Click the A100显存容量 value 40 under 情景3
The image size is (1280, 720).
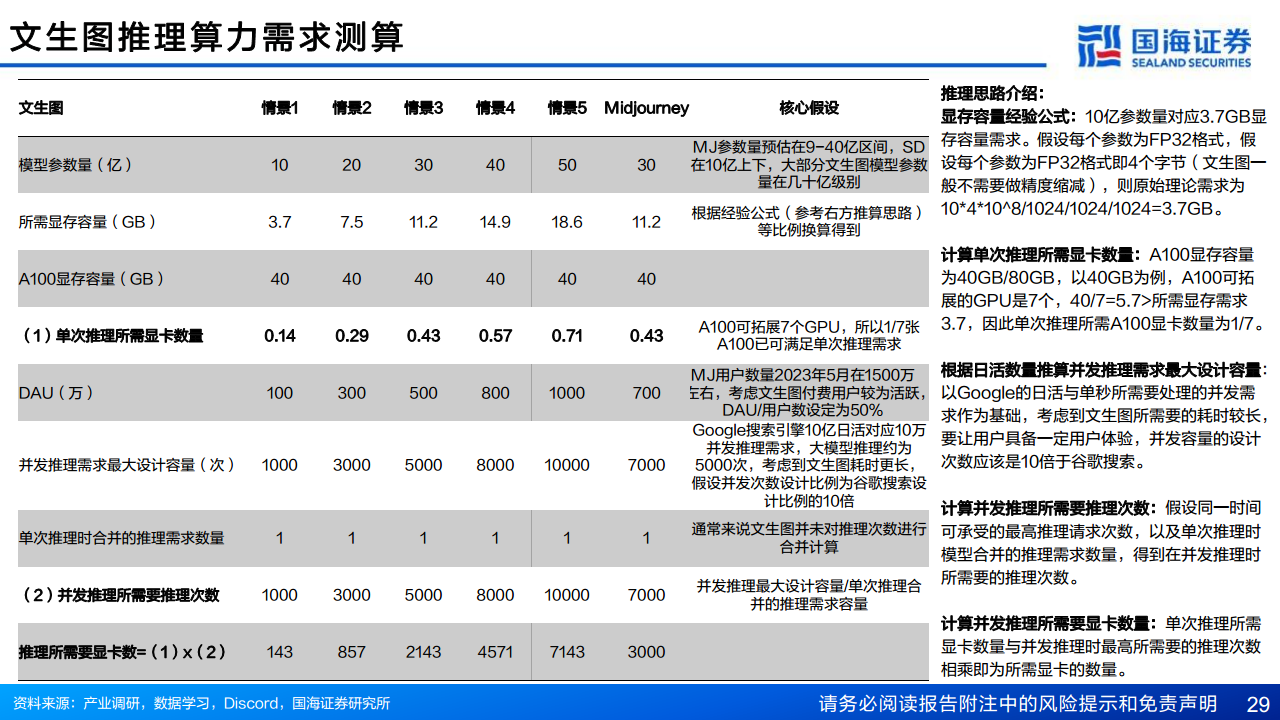pyautogui.click(x=424, y=279)
